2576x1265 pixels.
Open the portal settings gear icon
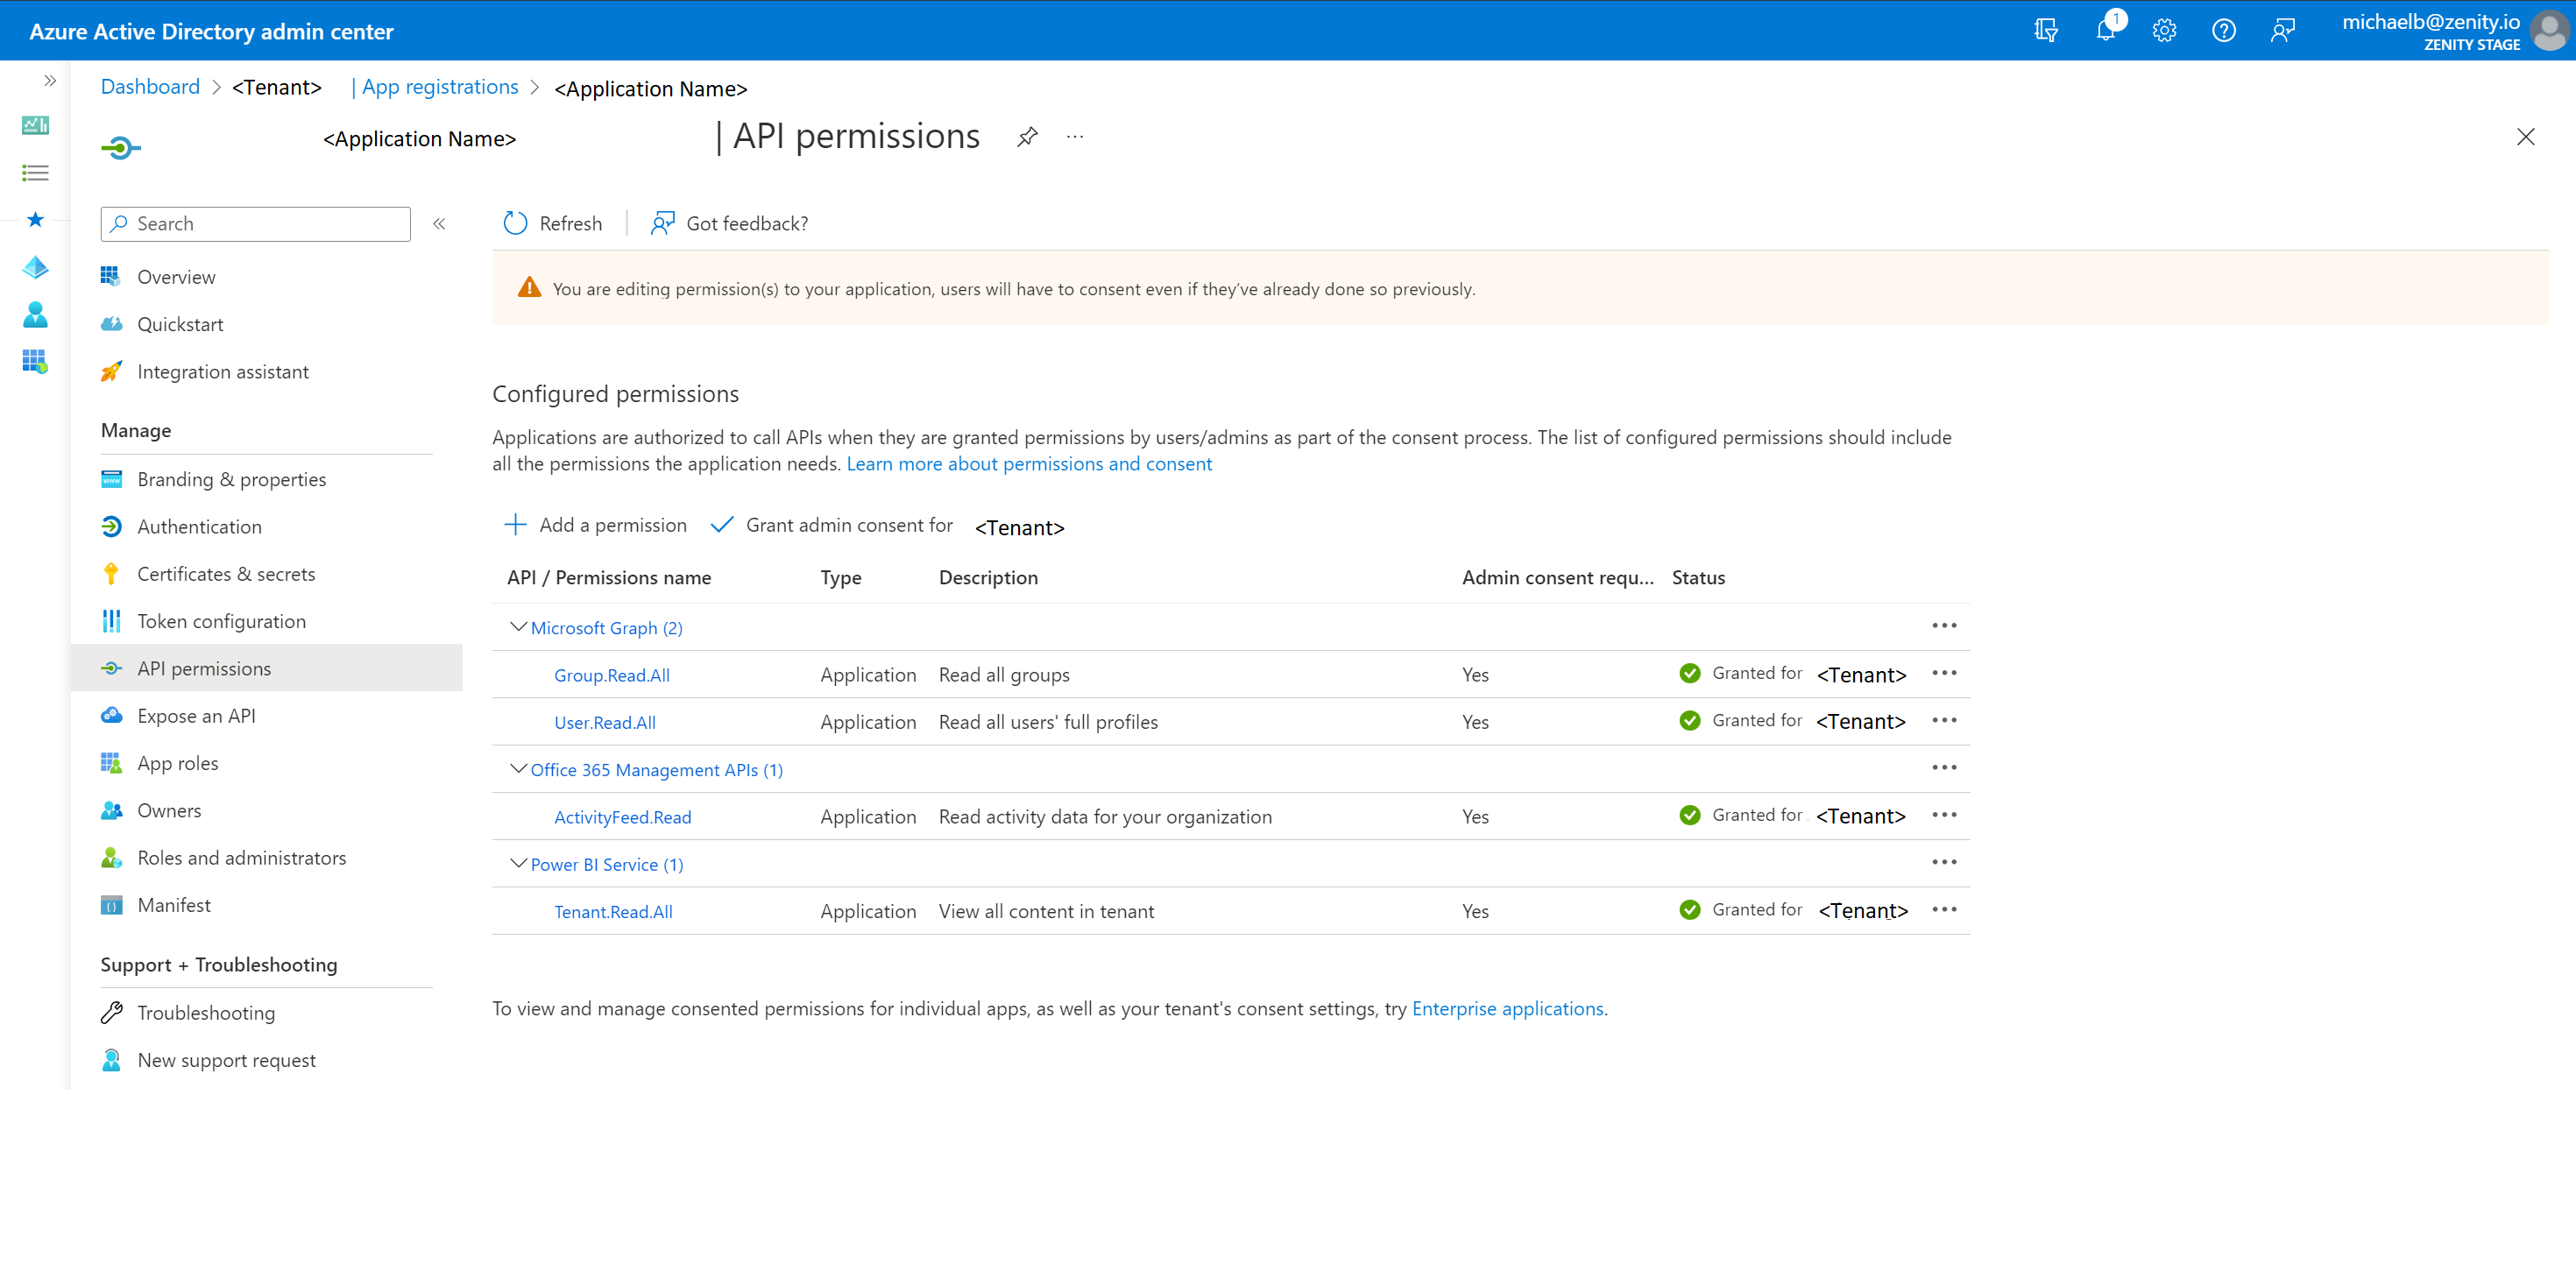click(x=2164, y=30)
